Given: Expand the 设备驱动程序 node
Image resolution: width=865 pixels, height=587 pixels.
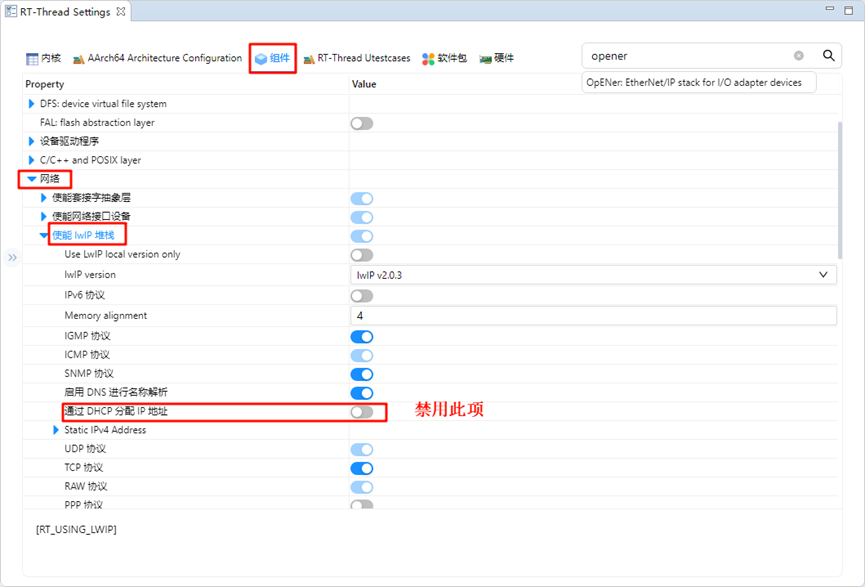Looking at the screenshot, I should 31,141.
